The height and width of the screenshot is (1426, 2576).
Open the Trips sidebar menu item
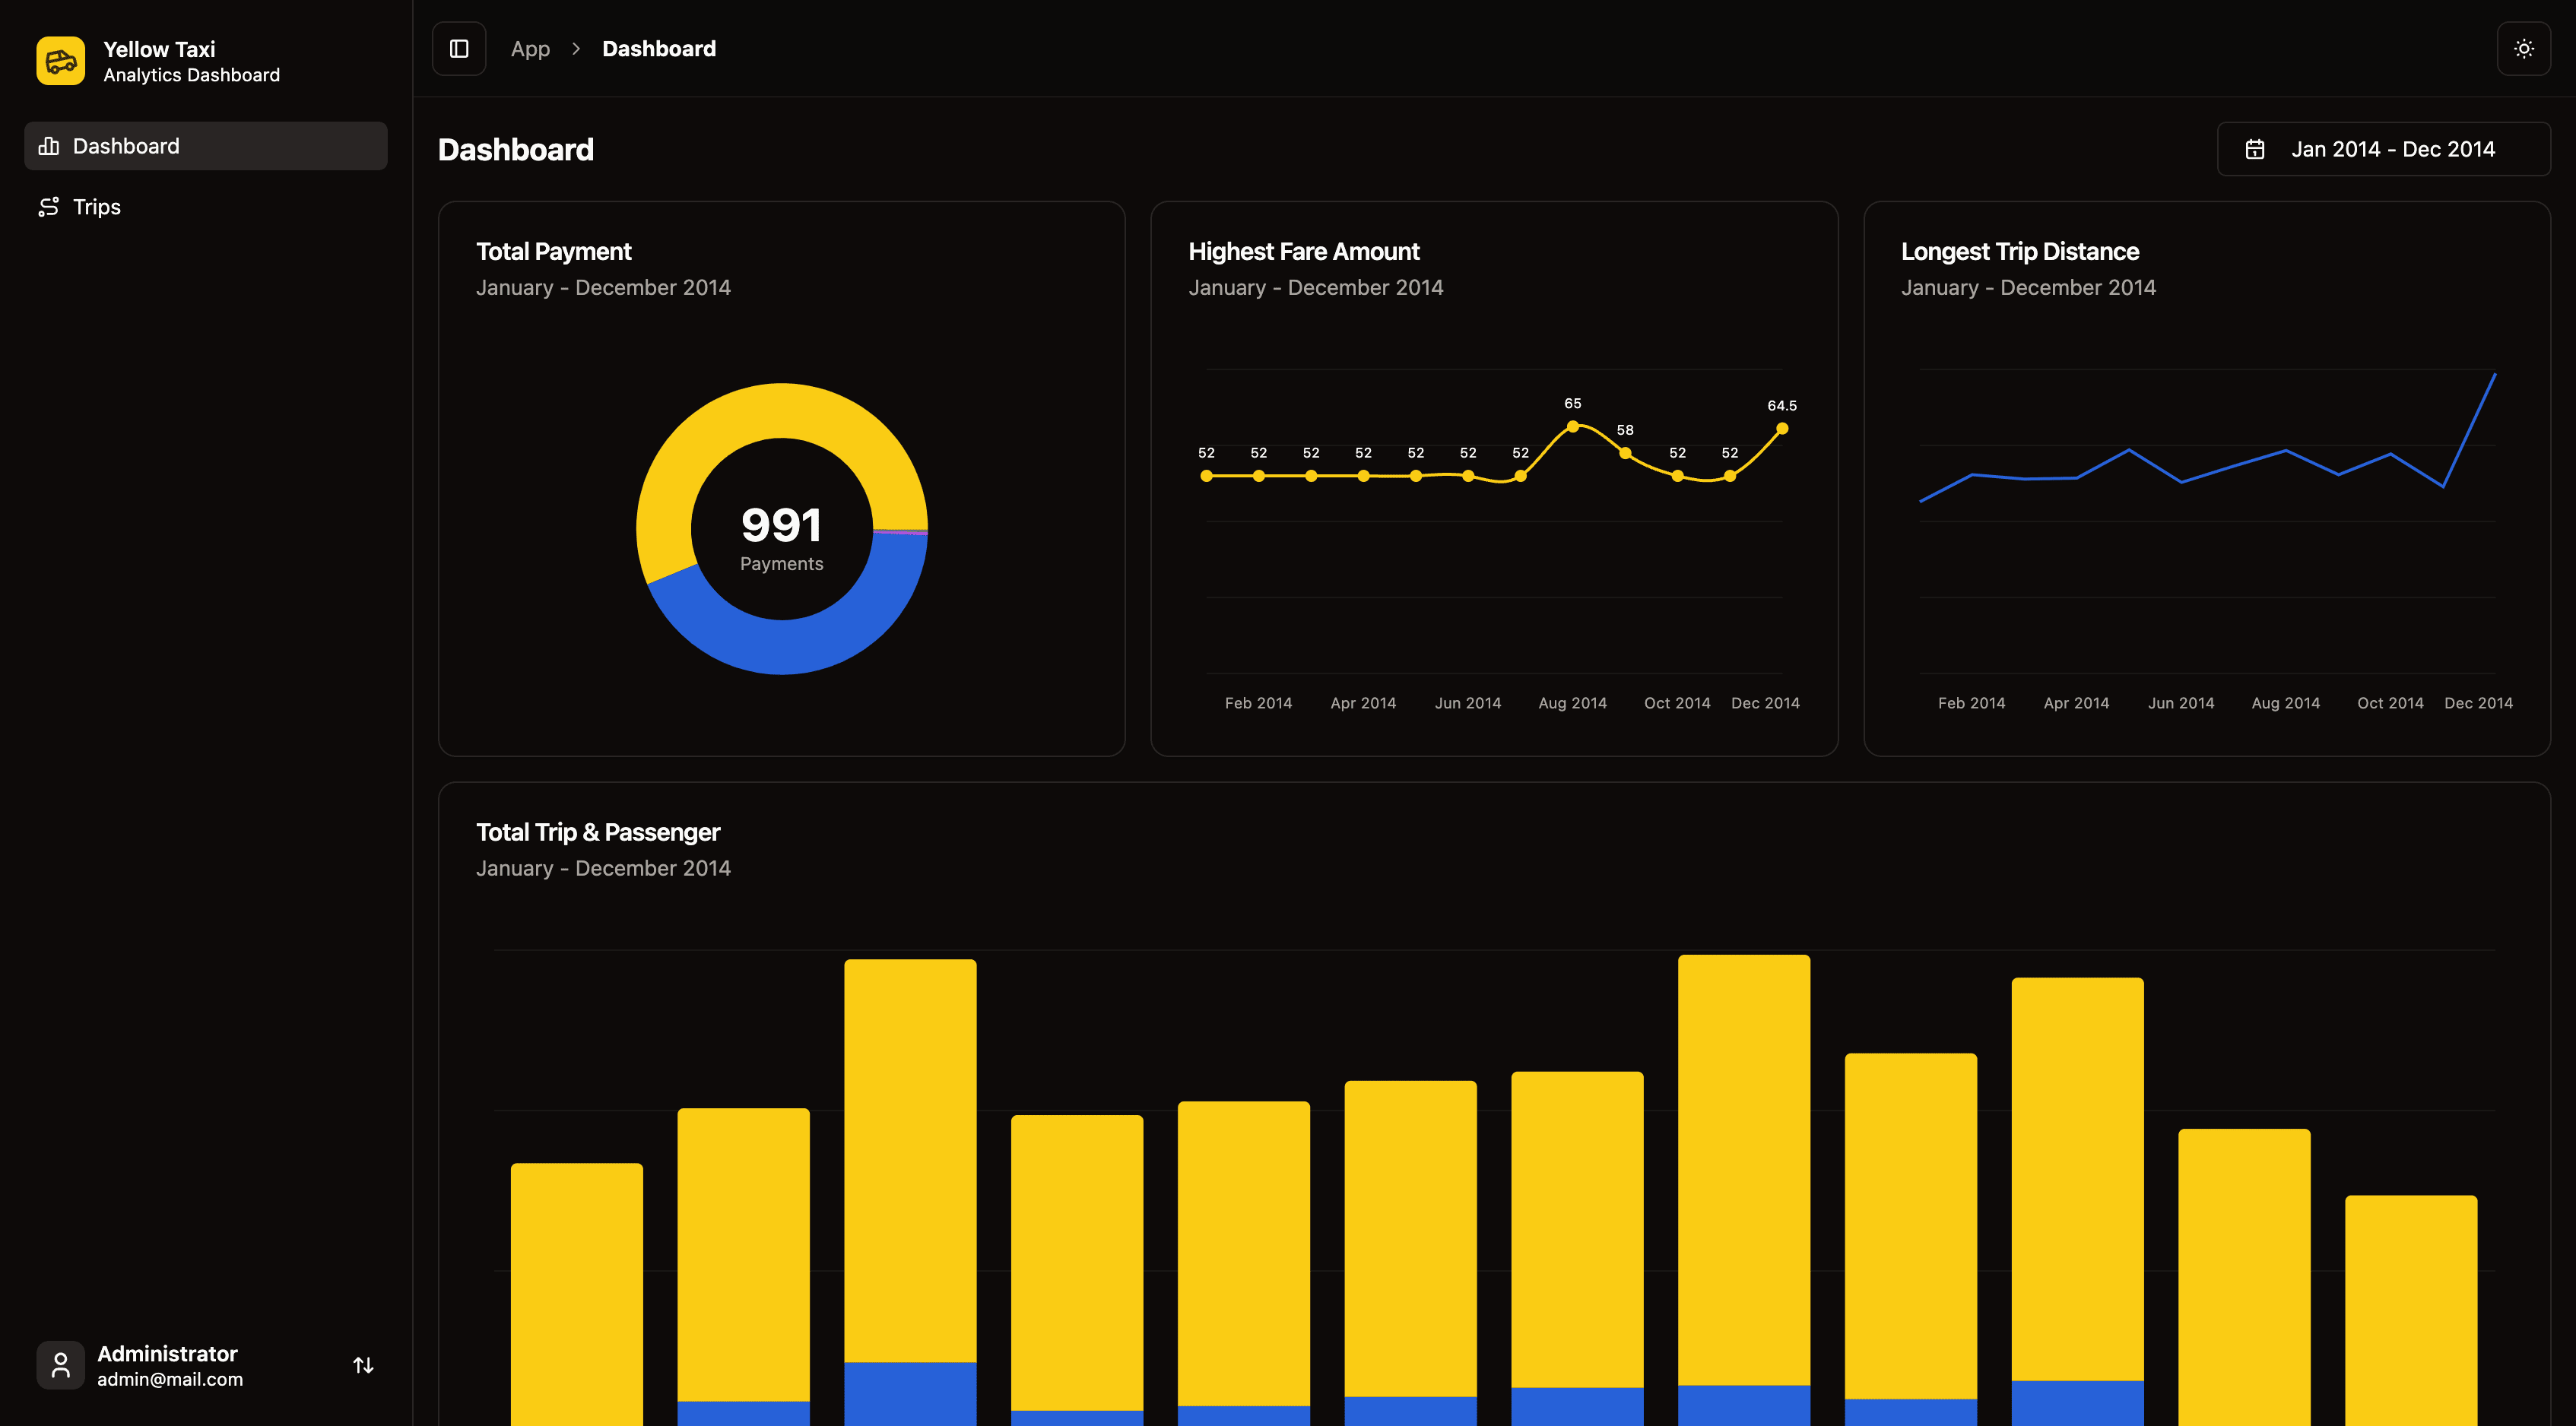click(206, 207)
